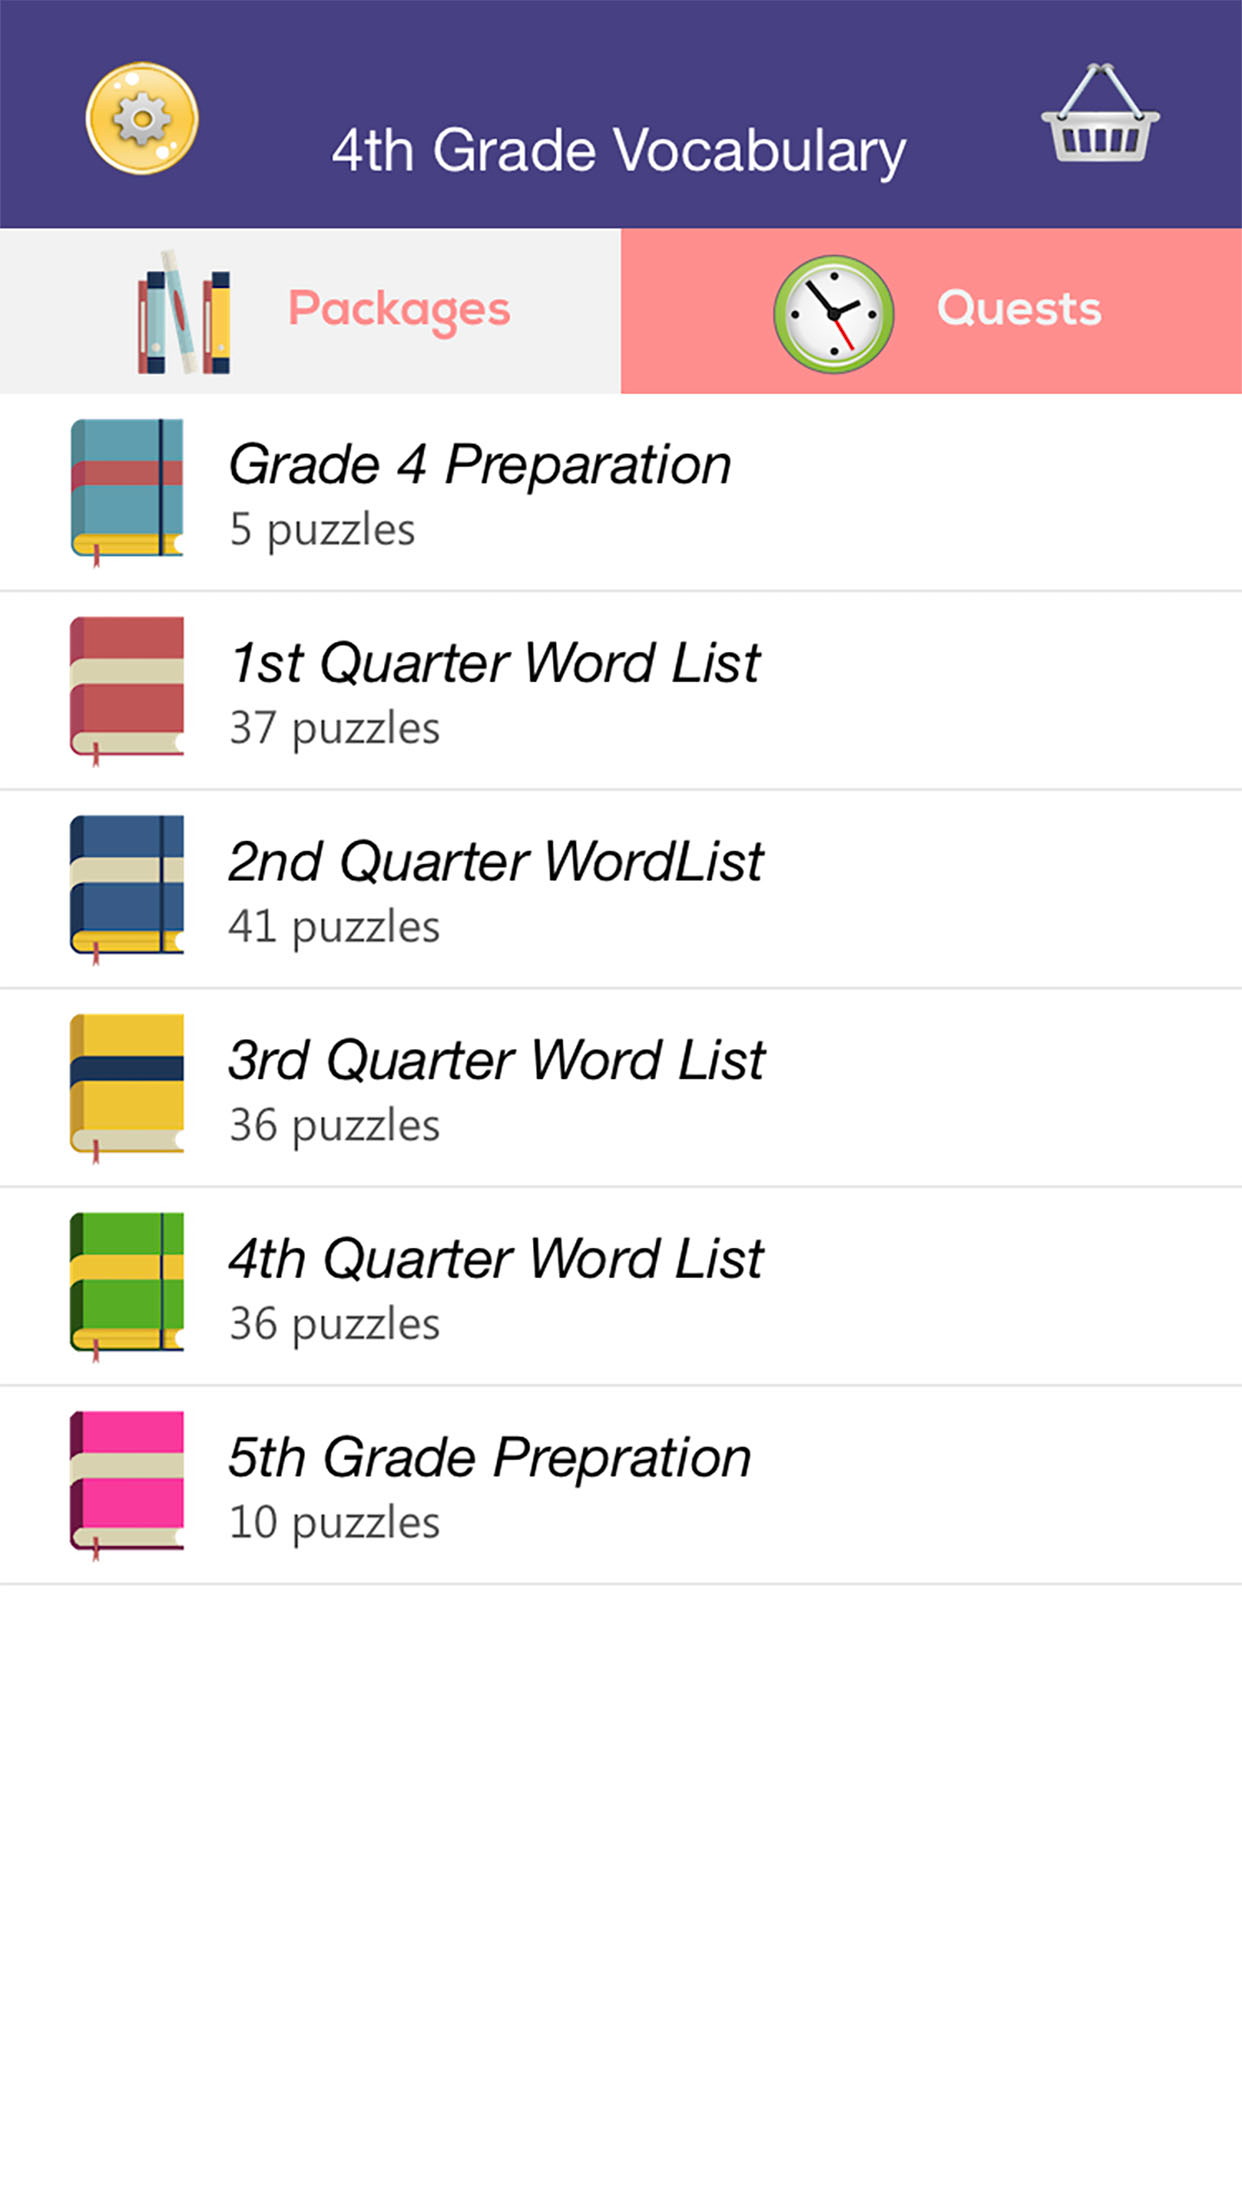This screenshot has width=1242, height=2208.
Task: Open 5th Grade Prepration package
Action: (x=621, y=1485)
